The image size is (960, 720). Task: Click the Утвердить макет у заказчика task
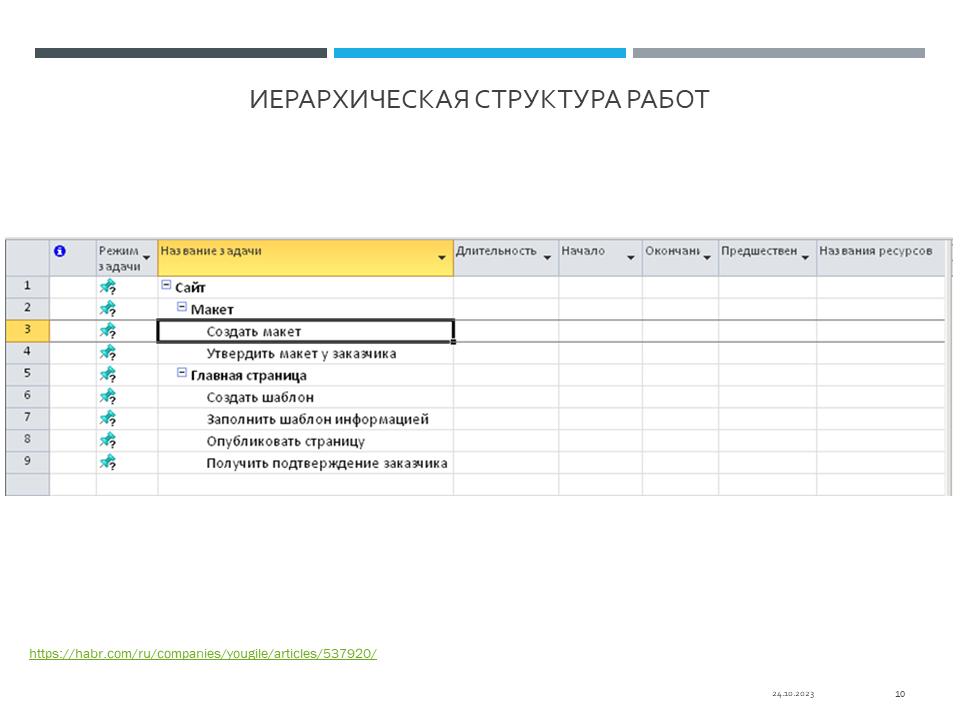[x=301, y=354]
